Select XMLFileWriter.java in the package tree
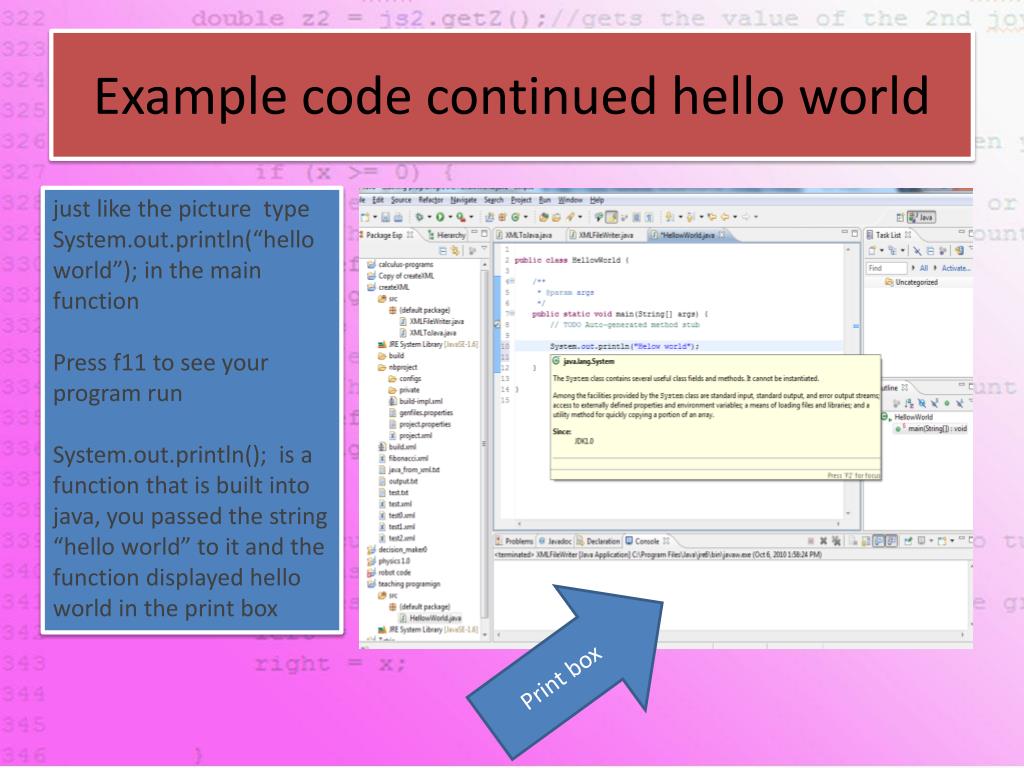Image resolution: width=1024 pixels, height=768 pixels. coord(432,321)
